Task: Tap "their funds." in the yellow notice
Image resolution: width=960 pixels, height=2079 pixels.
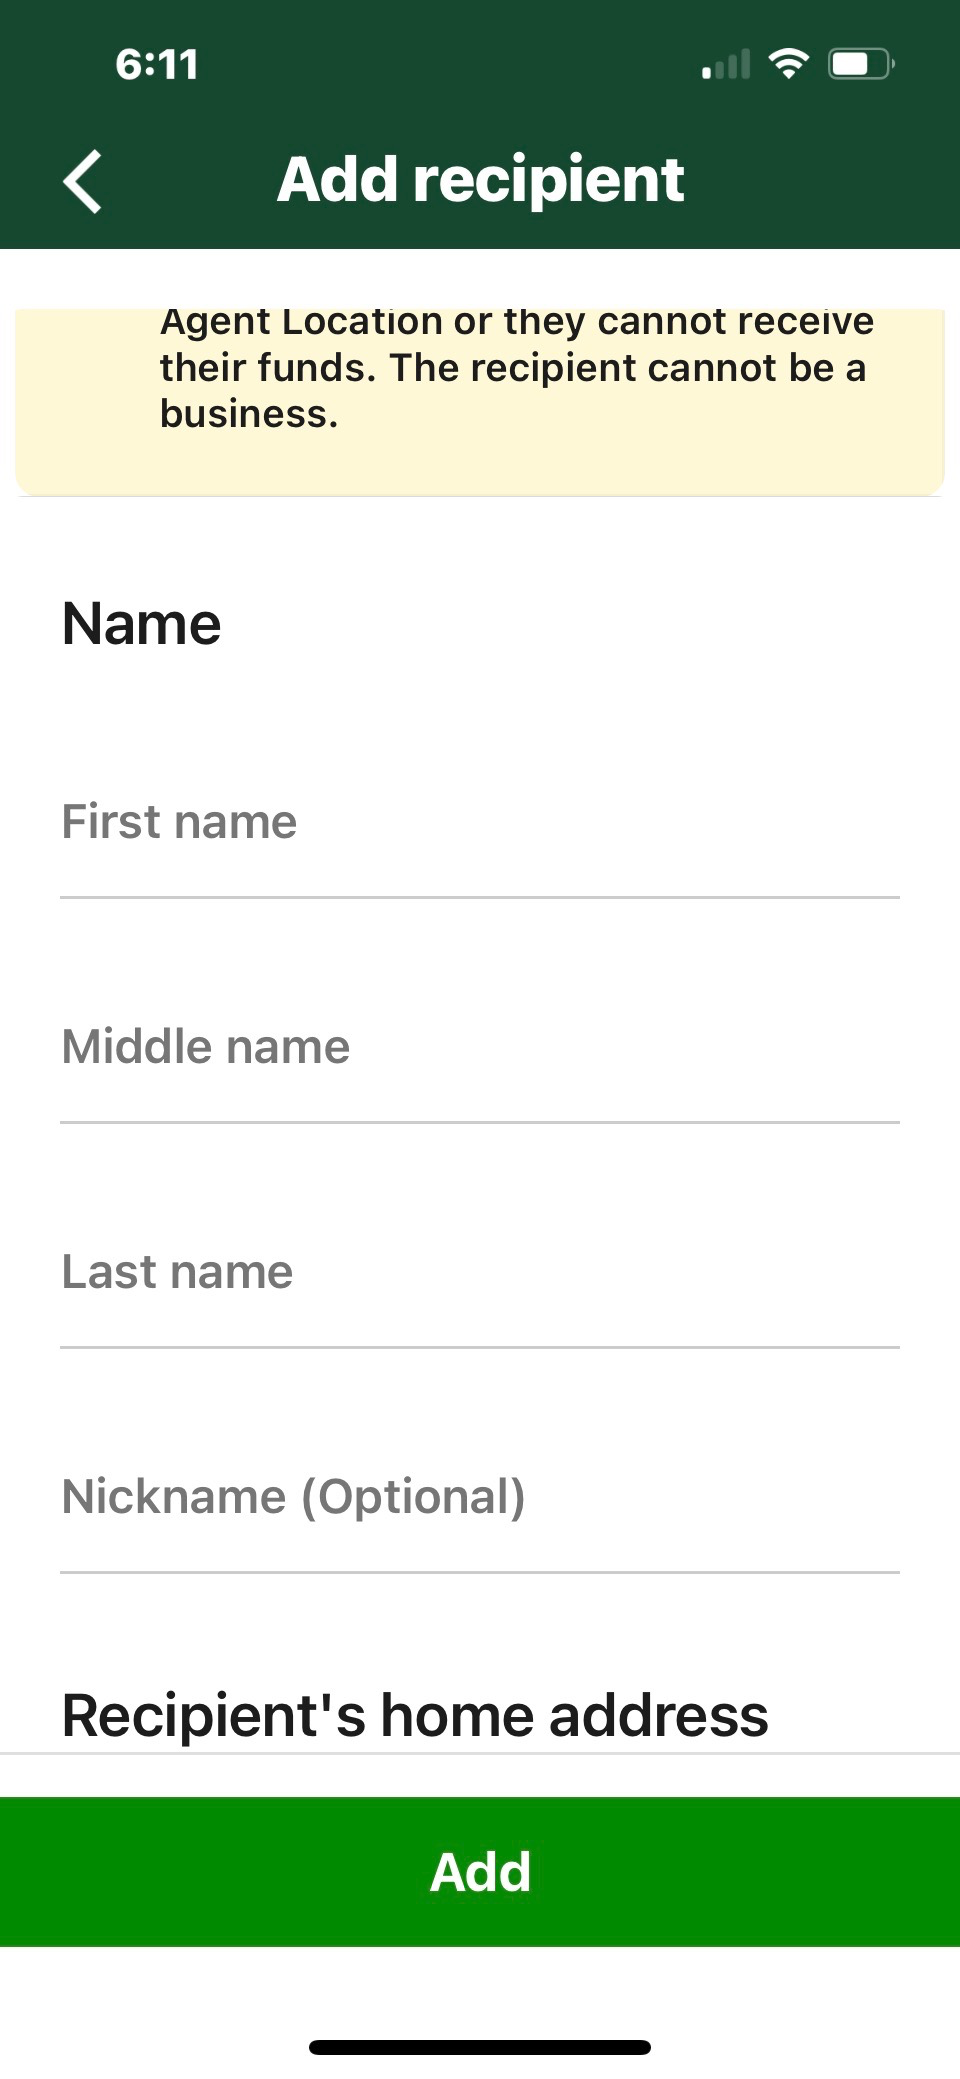Action: (x=268, y=368)
